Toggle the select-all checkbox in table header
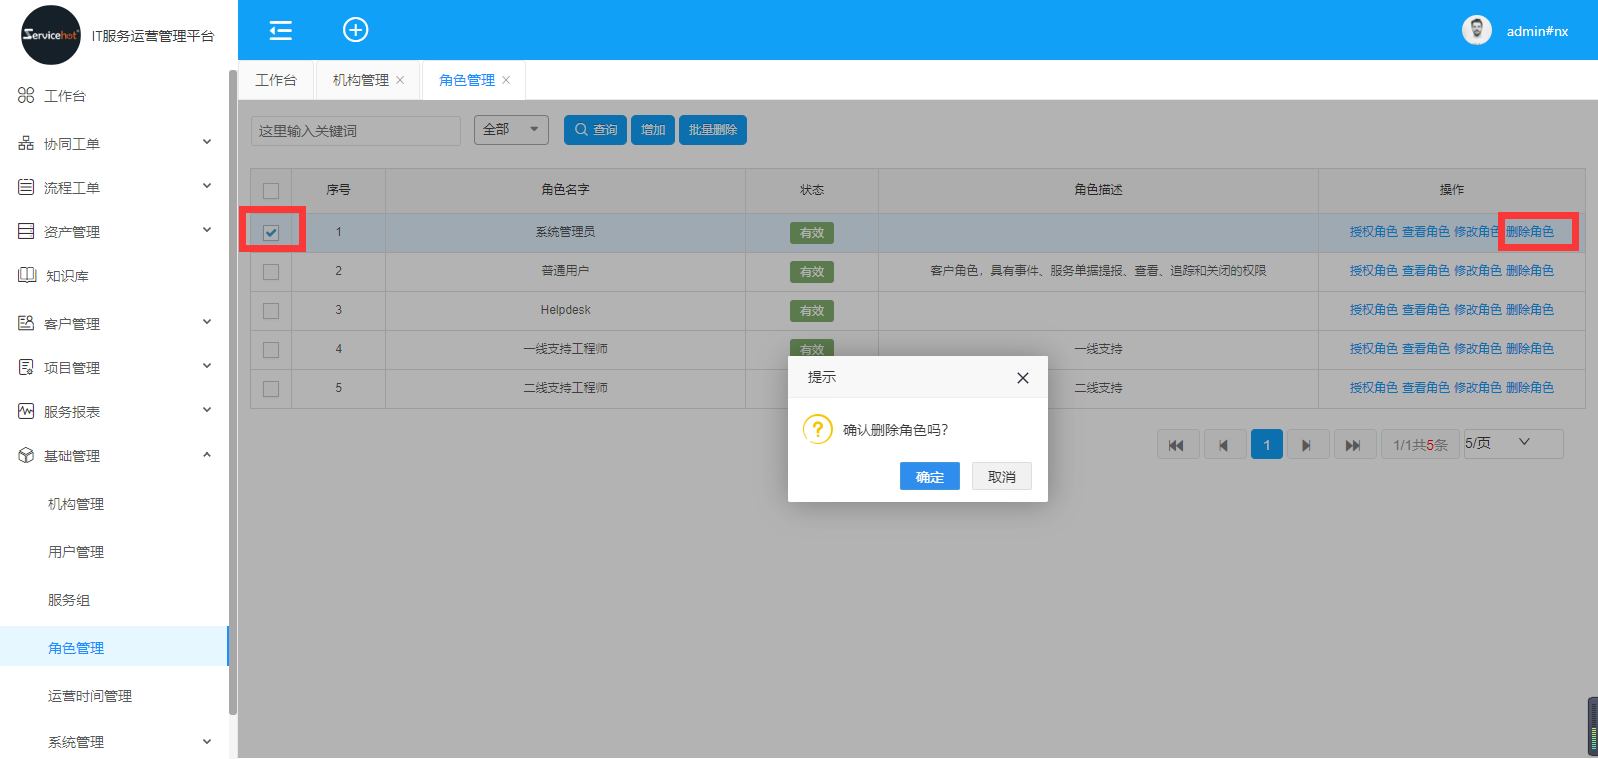The height and width of the screenshot is (759, 1598). [271, 190]
